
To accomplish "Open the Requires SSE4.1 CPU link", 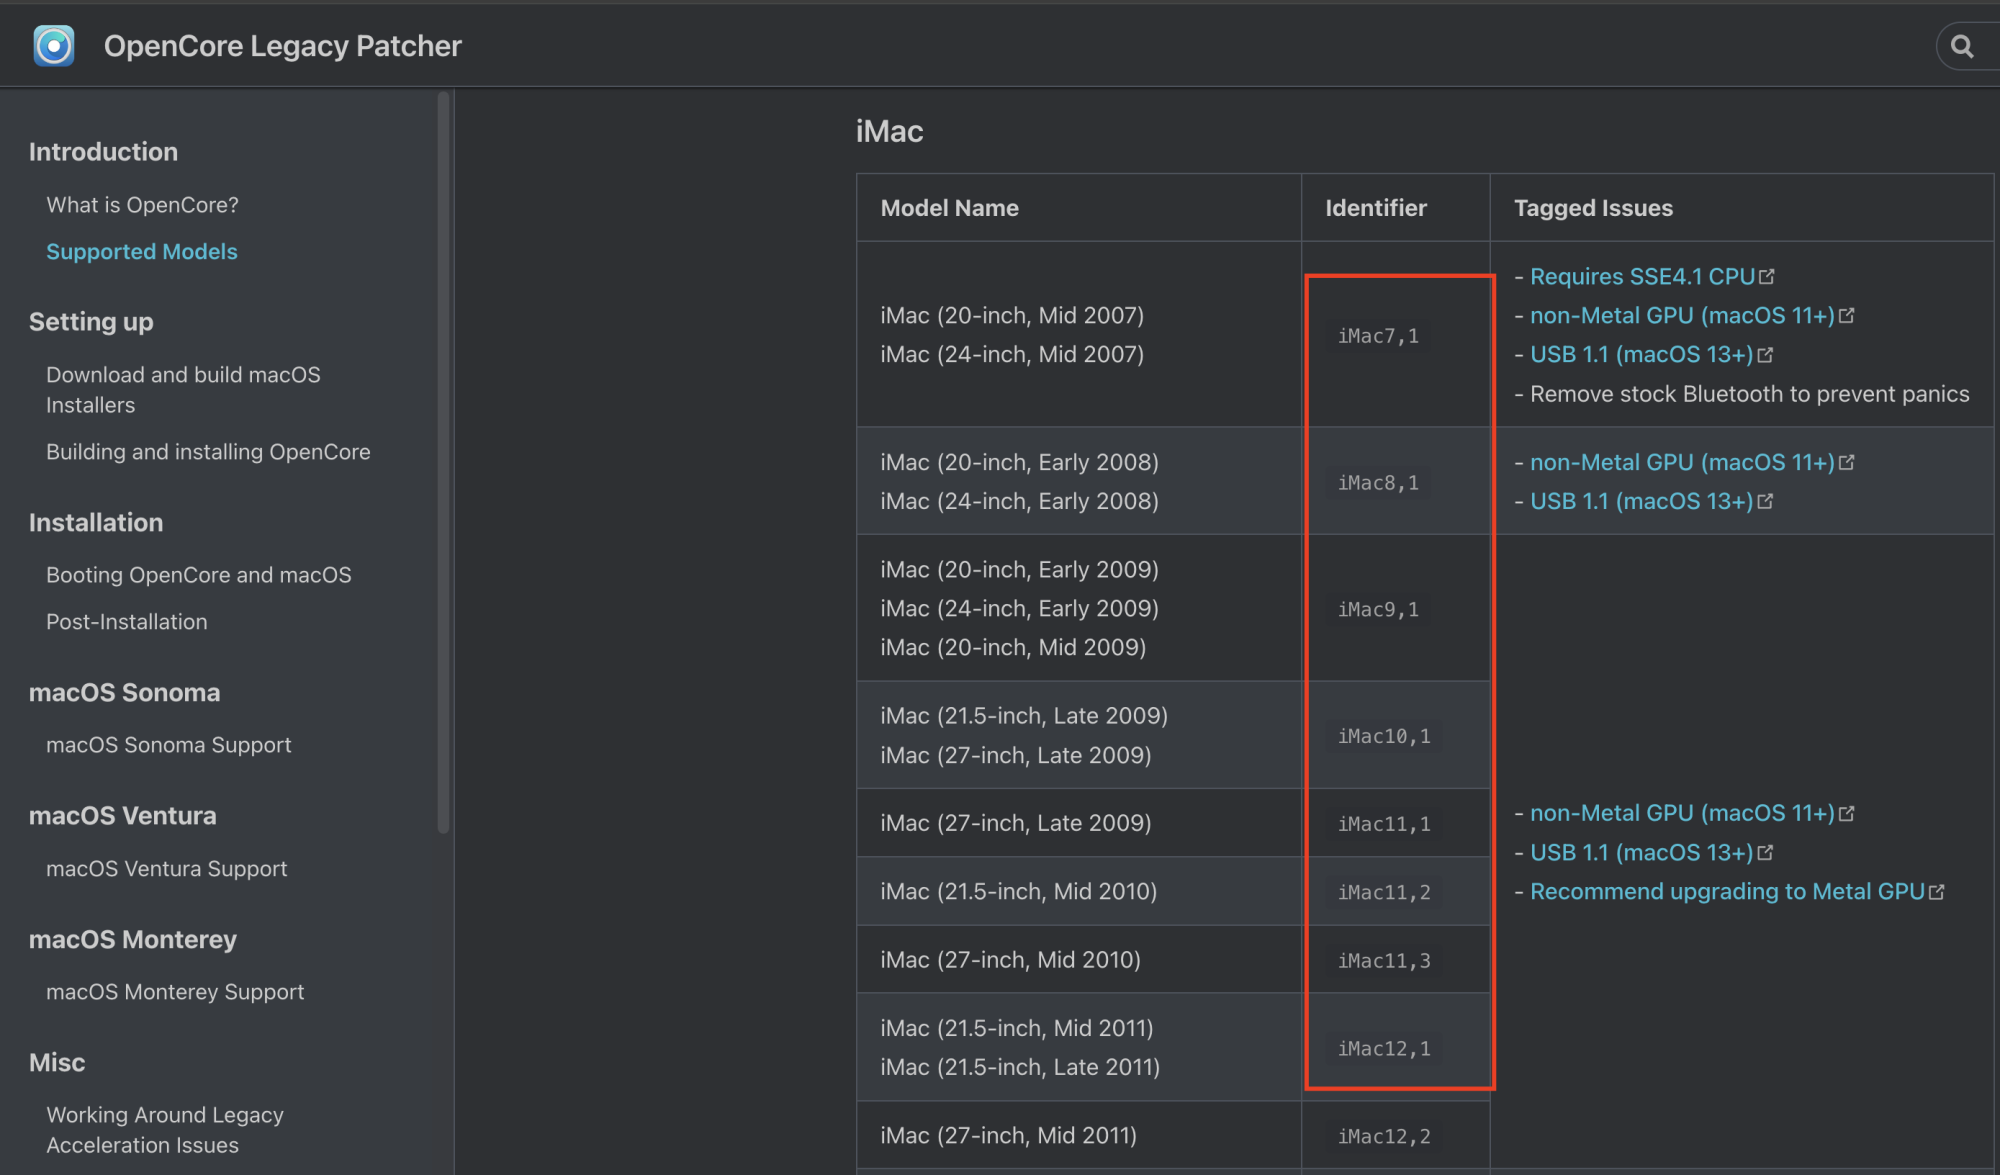I will [x=1642, y=276].
